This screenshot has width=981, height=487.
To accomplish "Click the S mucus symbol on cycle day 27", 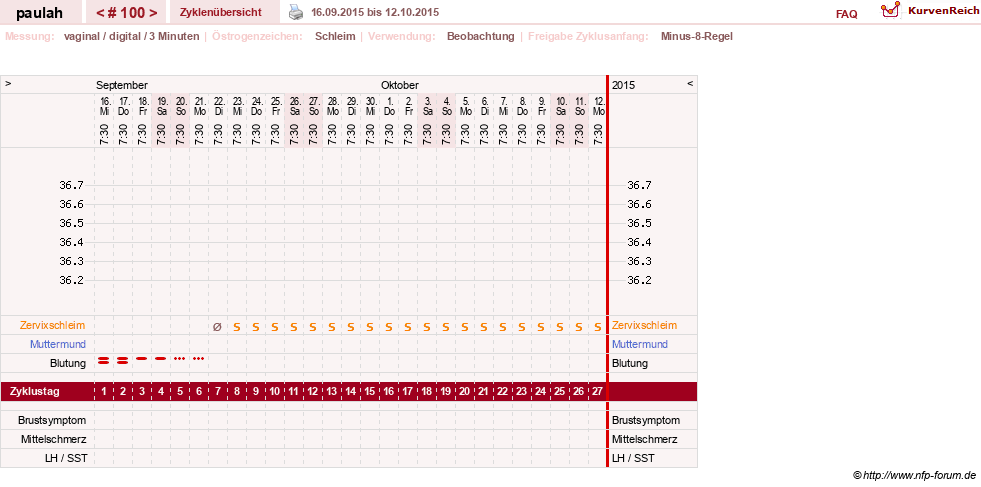I will pos(597,327).
